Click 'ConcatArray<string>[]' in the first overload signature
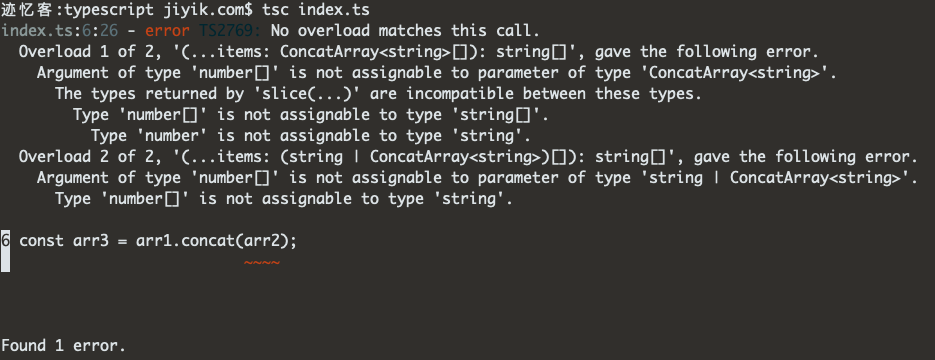Viewport: 935px width, 360px height. [x=373, y=52]
